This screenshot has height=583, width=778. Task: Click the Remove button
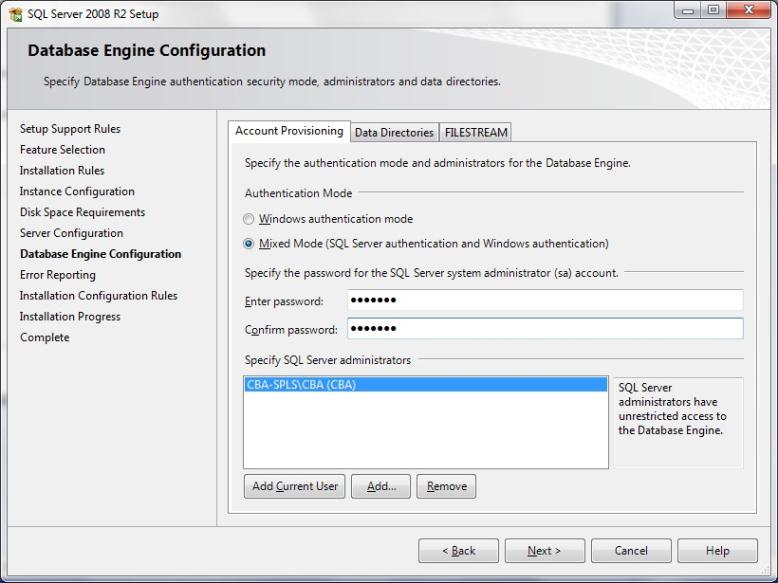point(447,486)
